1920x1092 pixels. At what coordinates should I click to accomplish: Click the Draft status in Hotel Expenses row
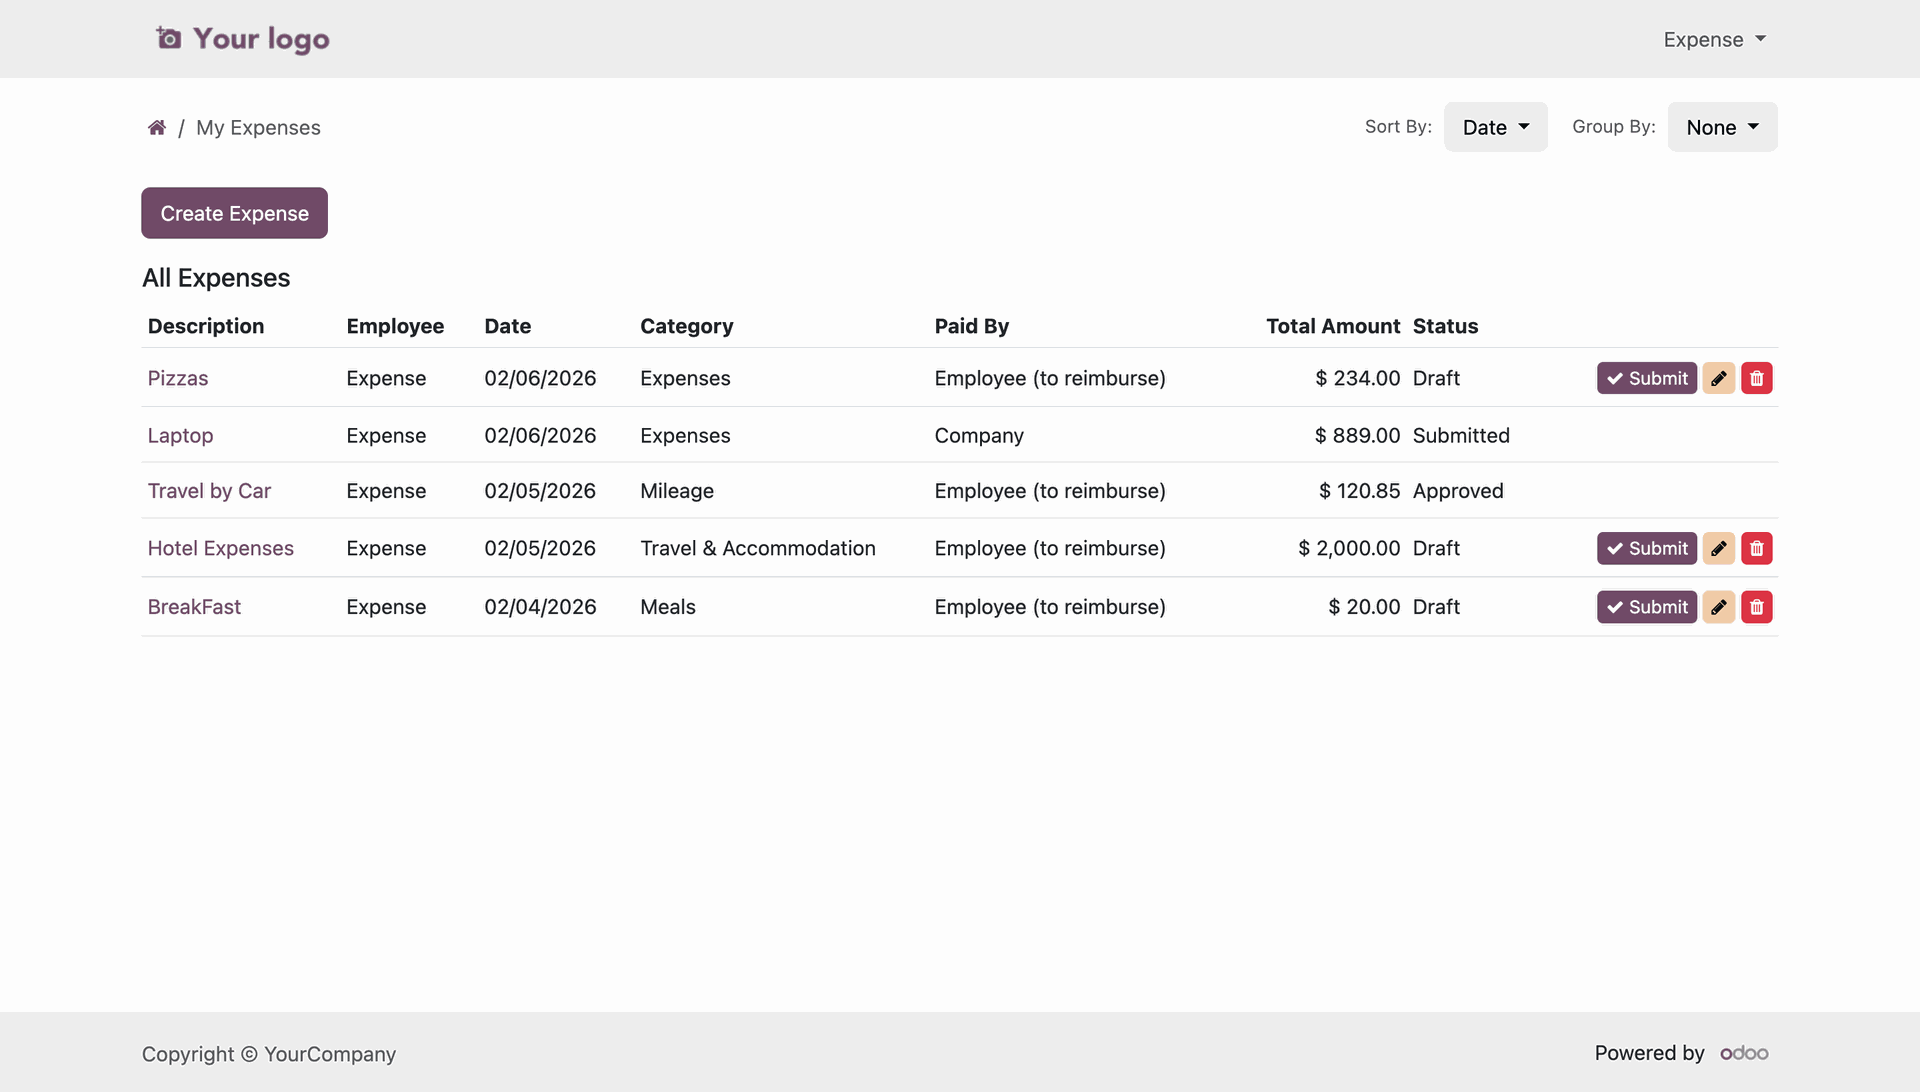click(1436, 548)
